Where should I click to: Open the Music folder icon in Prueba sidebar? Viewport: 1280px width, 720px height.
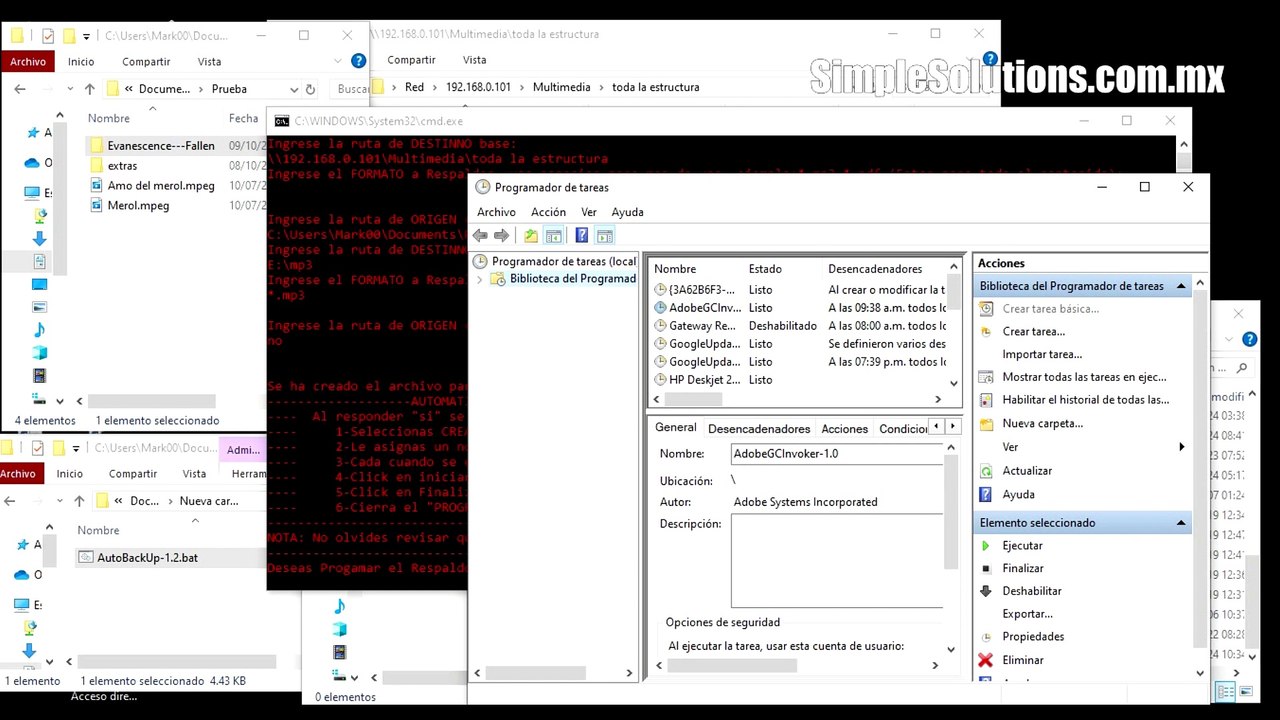39,329
